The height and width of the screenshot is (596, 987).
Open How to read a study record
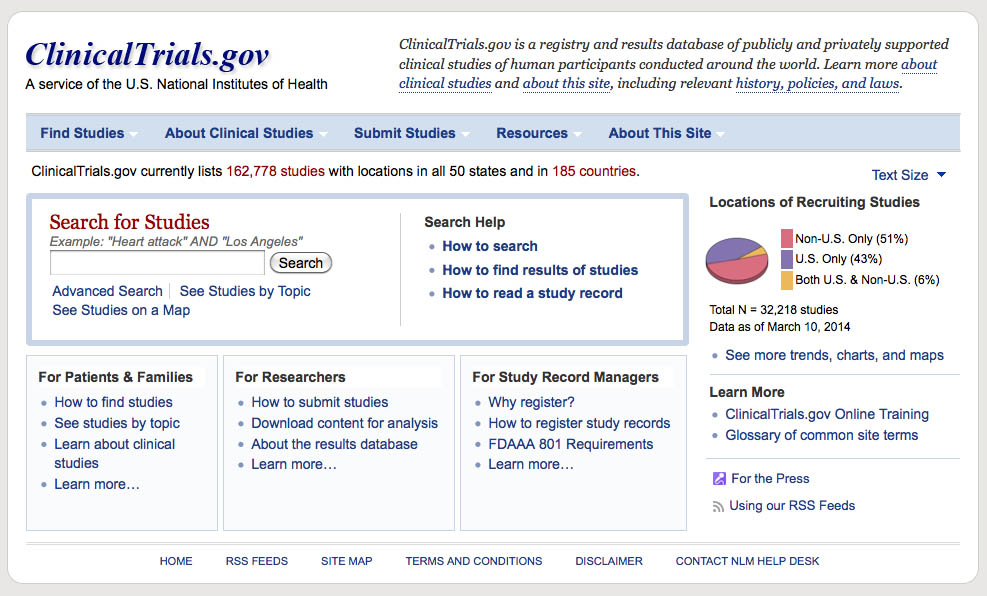532,293
